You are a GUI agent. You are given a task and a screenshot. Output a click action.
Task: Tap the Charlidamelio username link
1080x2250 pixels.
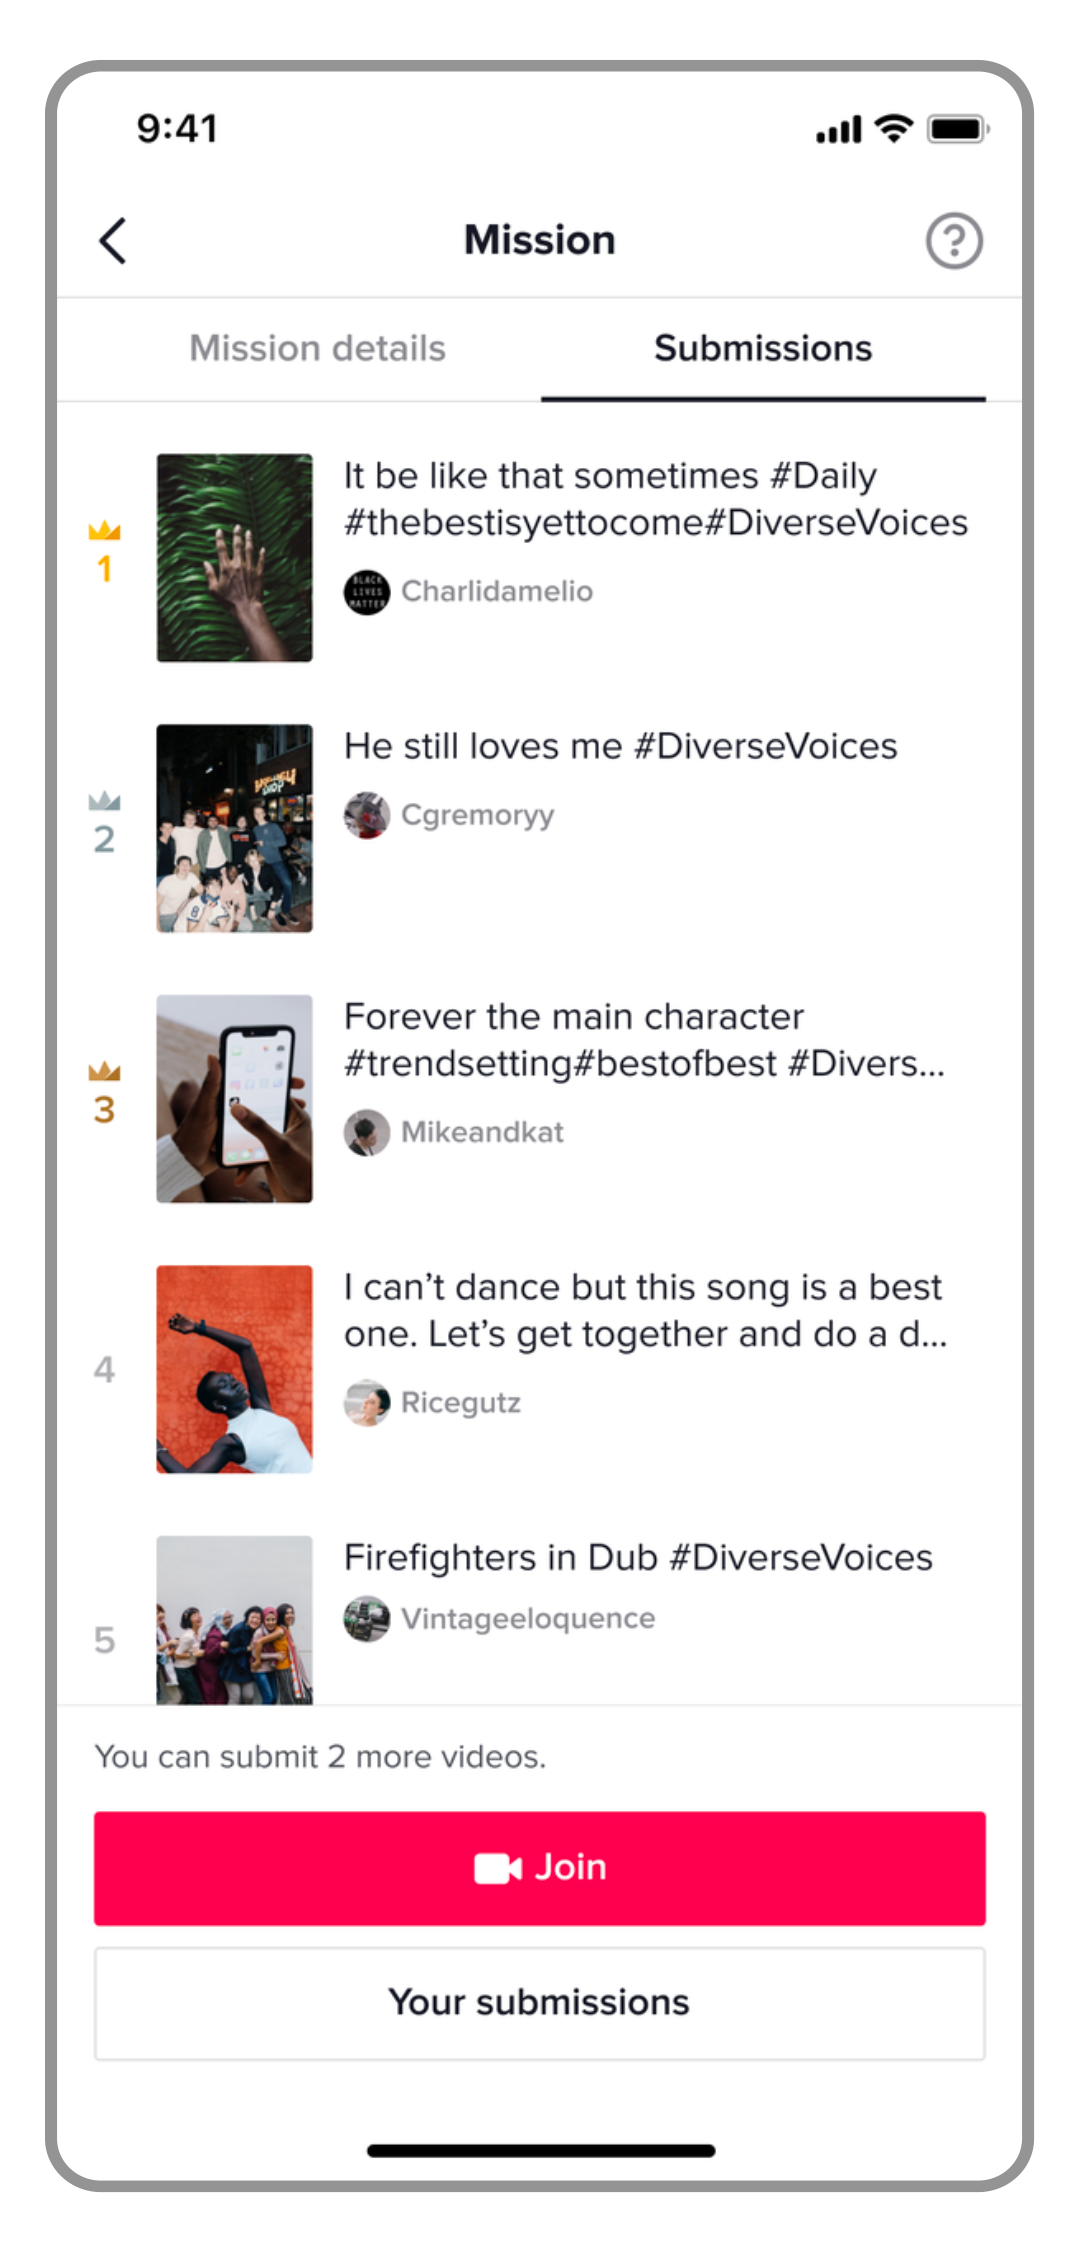pos(497,591)
